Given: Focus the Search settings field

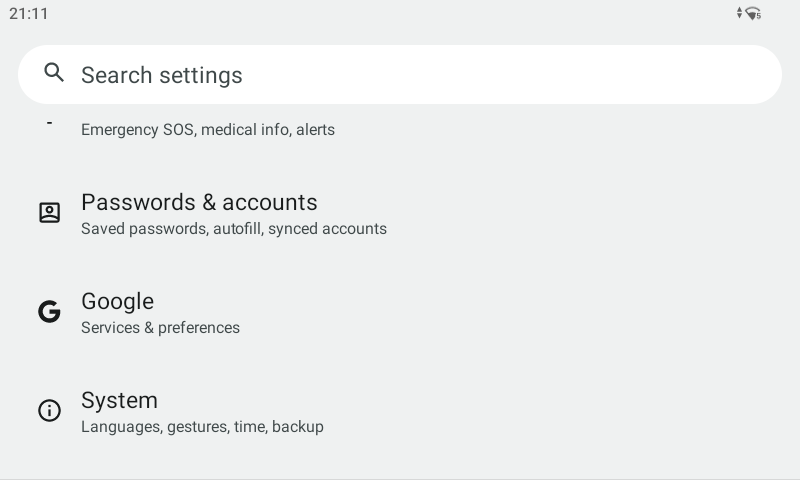Looking at the screenshot, I should [x=400, y=74].
